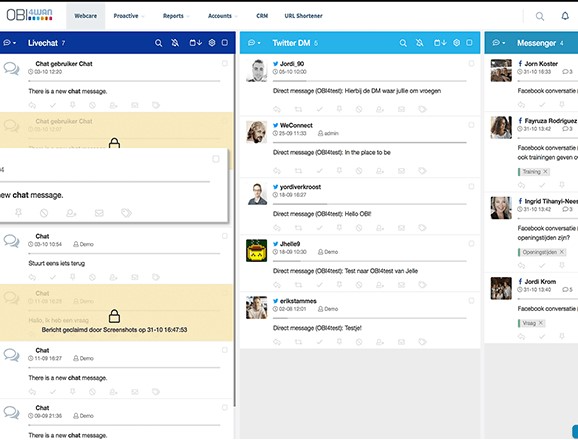The image size is (578, 440).
Task: Mute notifications for Livechat column
Action: tap(175, 43)
